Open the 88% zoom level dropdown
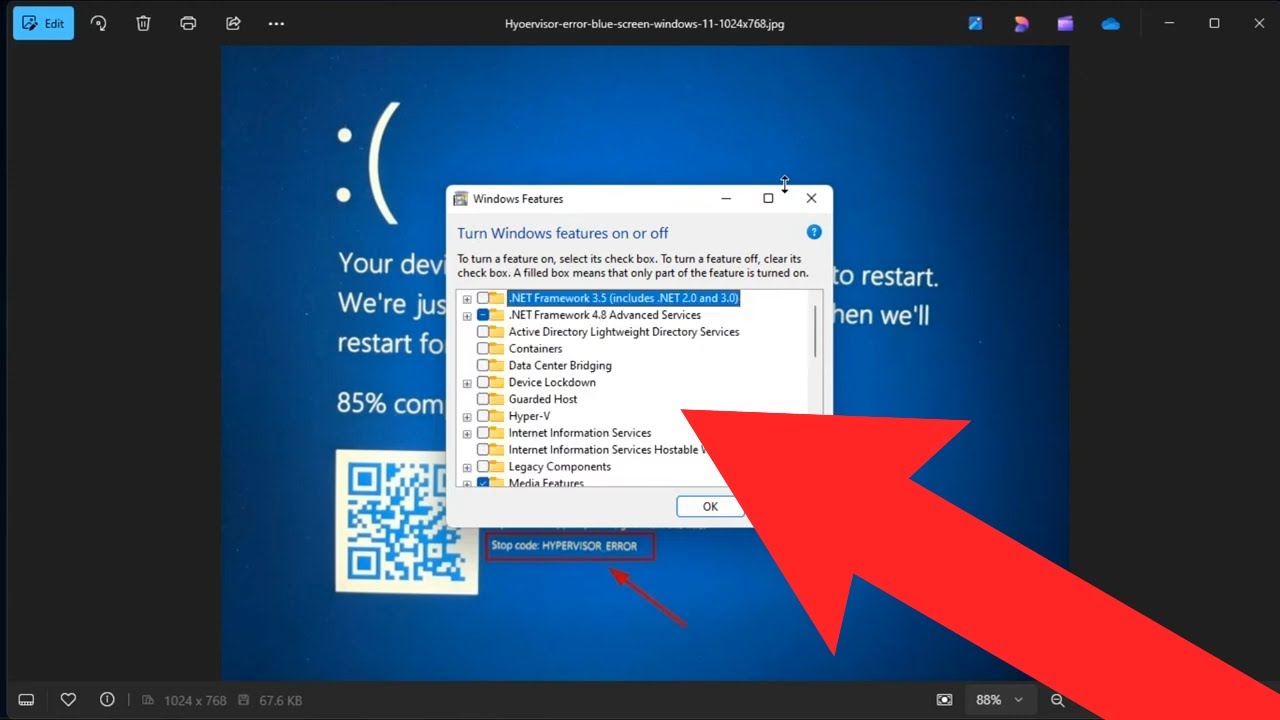Screen dimensions: 1280x720 (x=1001, y=700)
